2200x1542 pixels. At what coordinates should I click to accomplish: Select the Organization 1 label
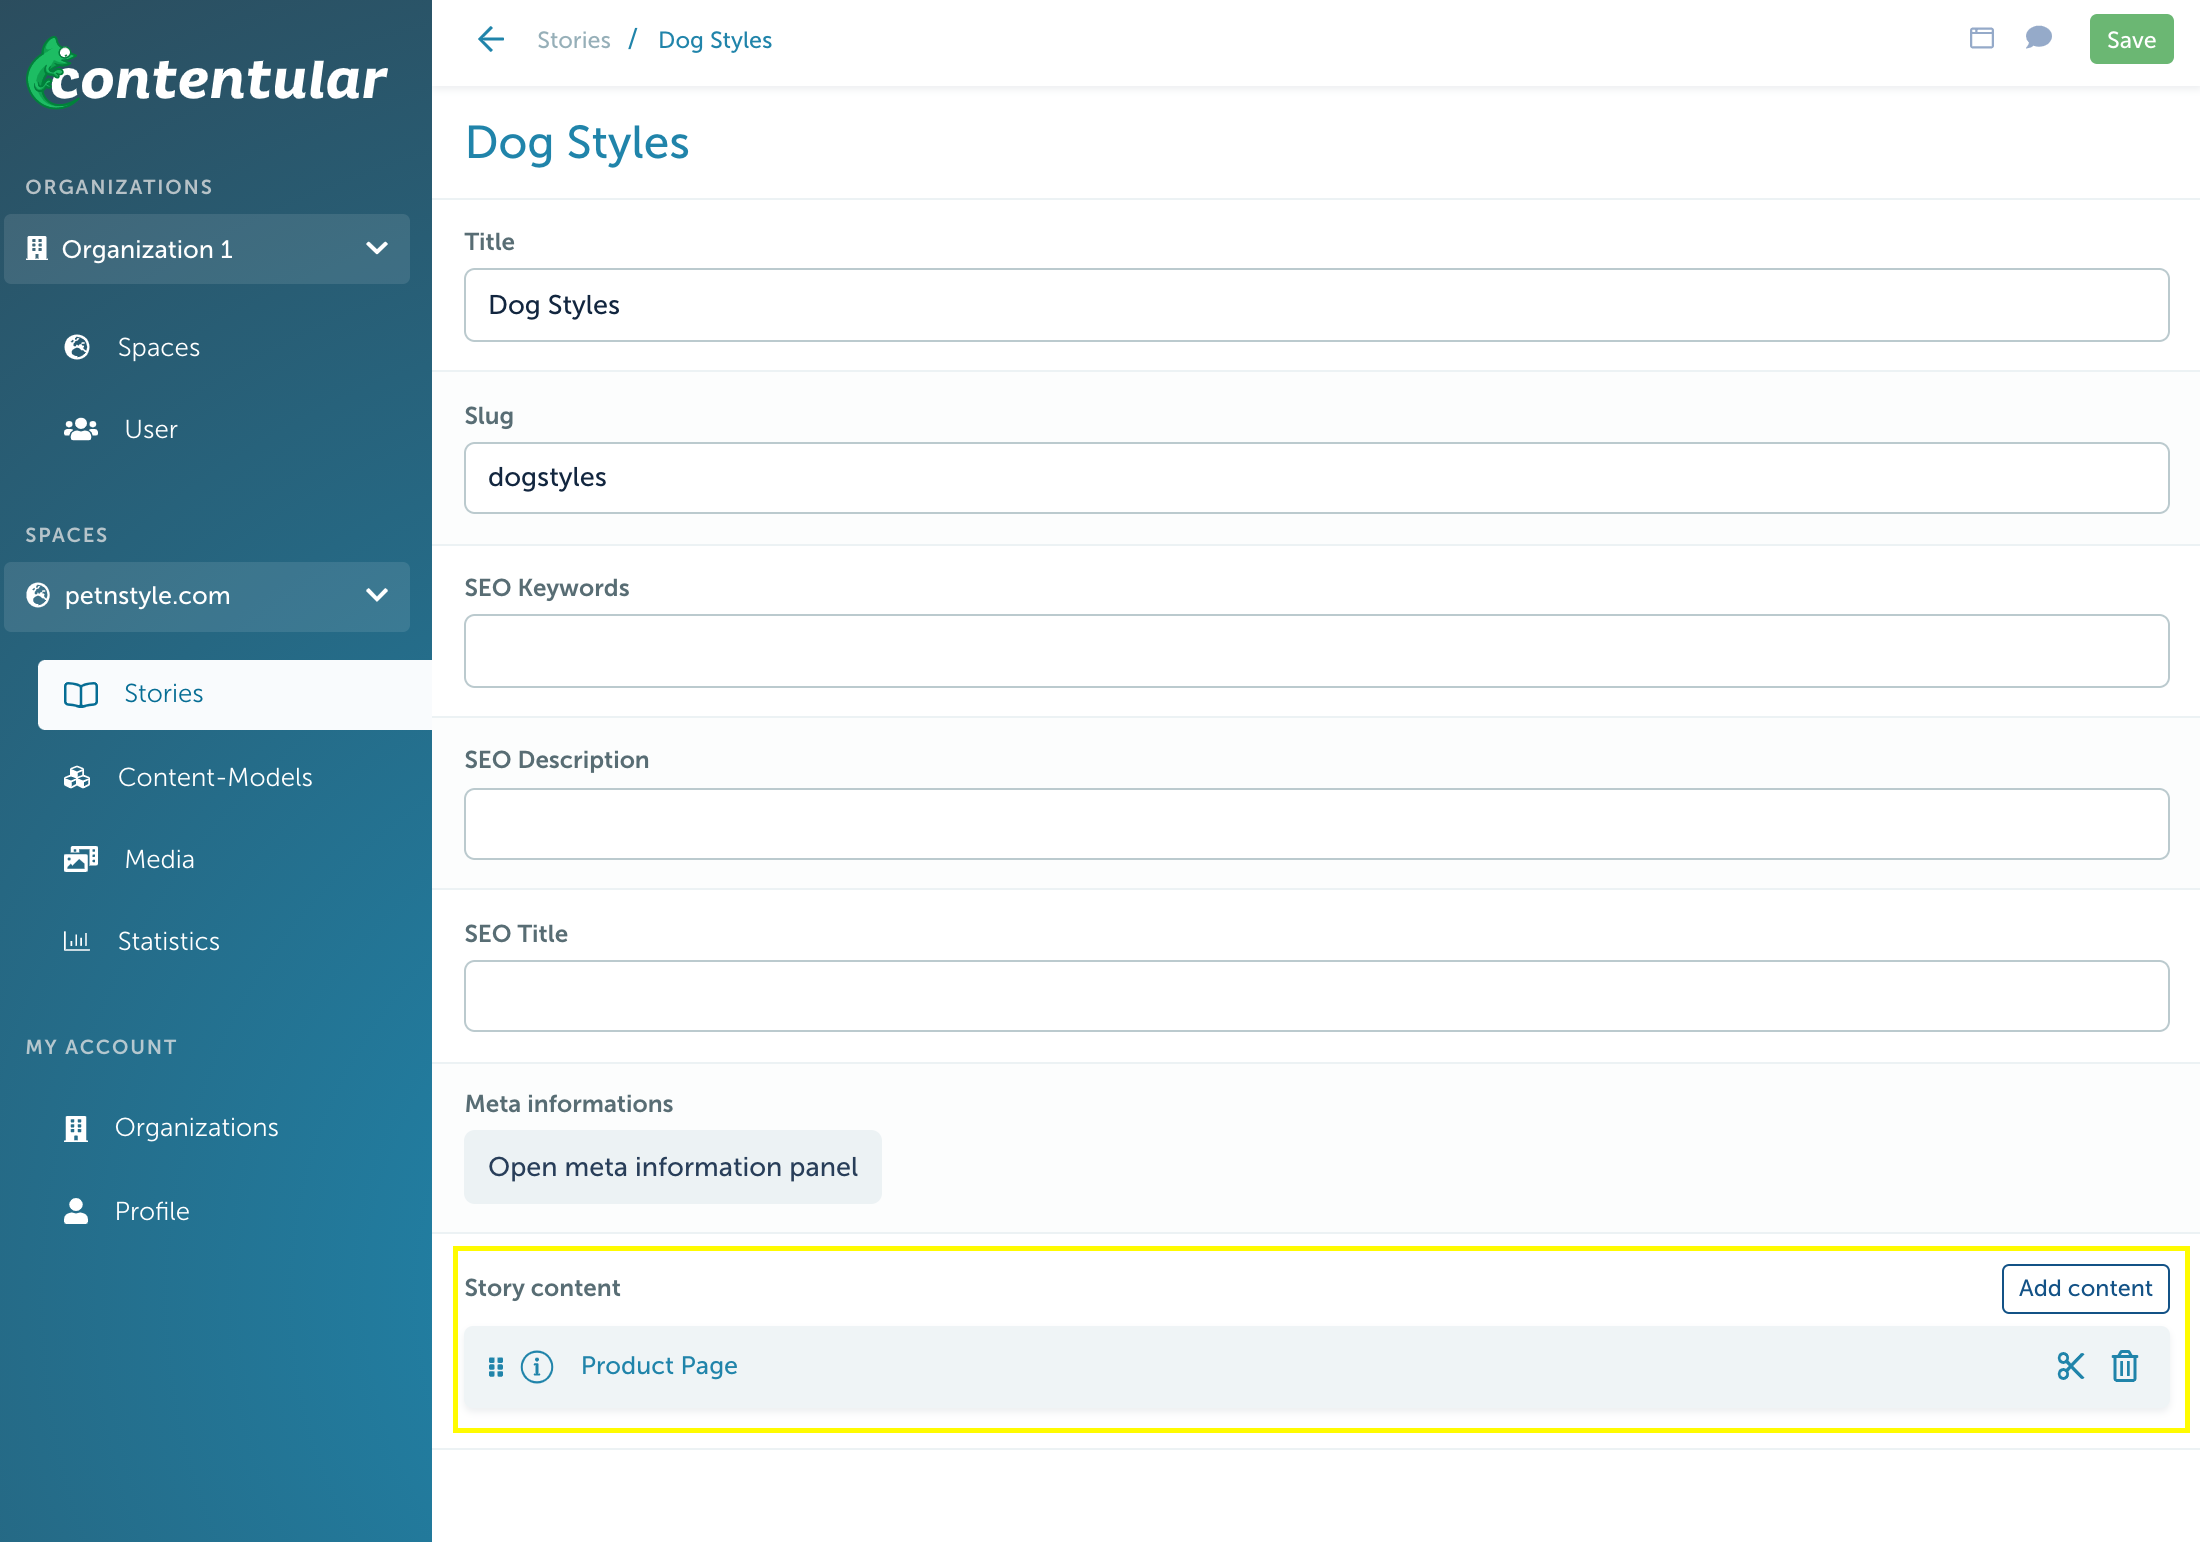point(147,249)
